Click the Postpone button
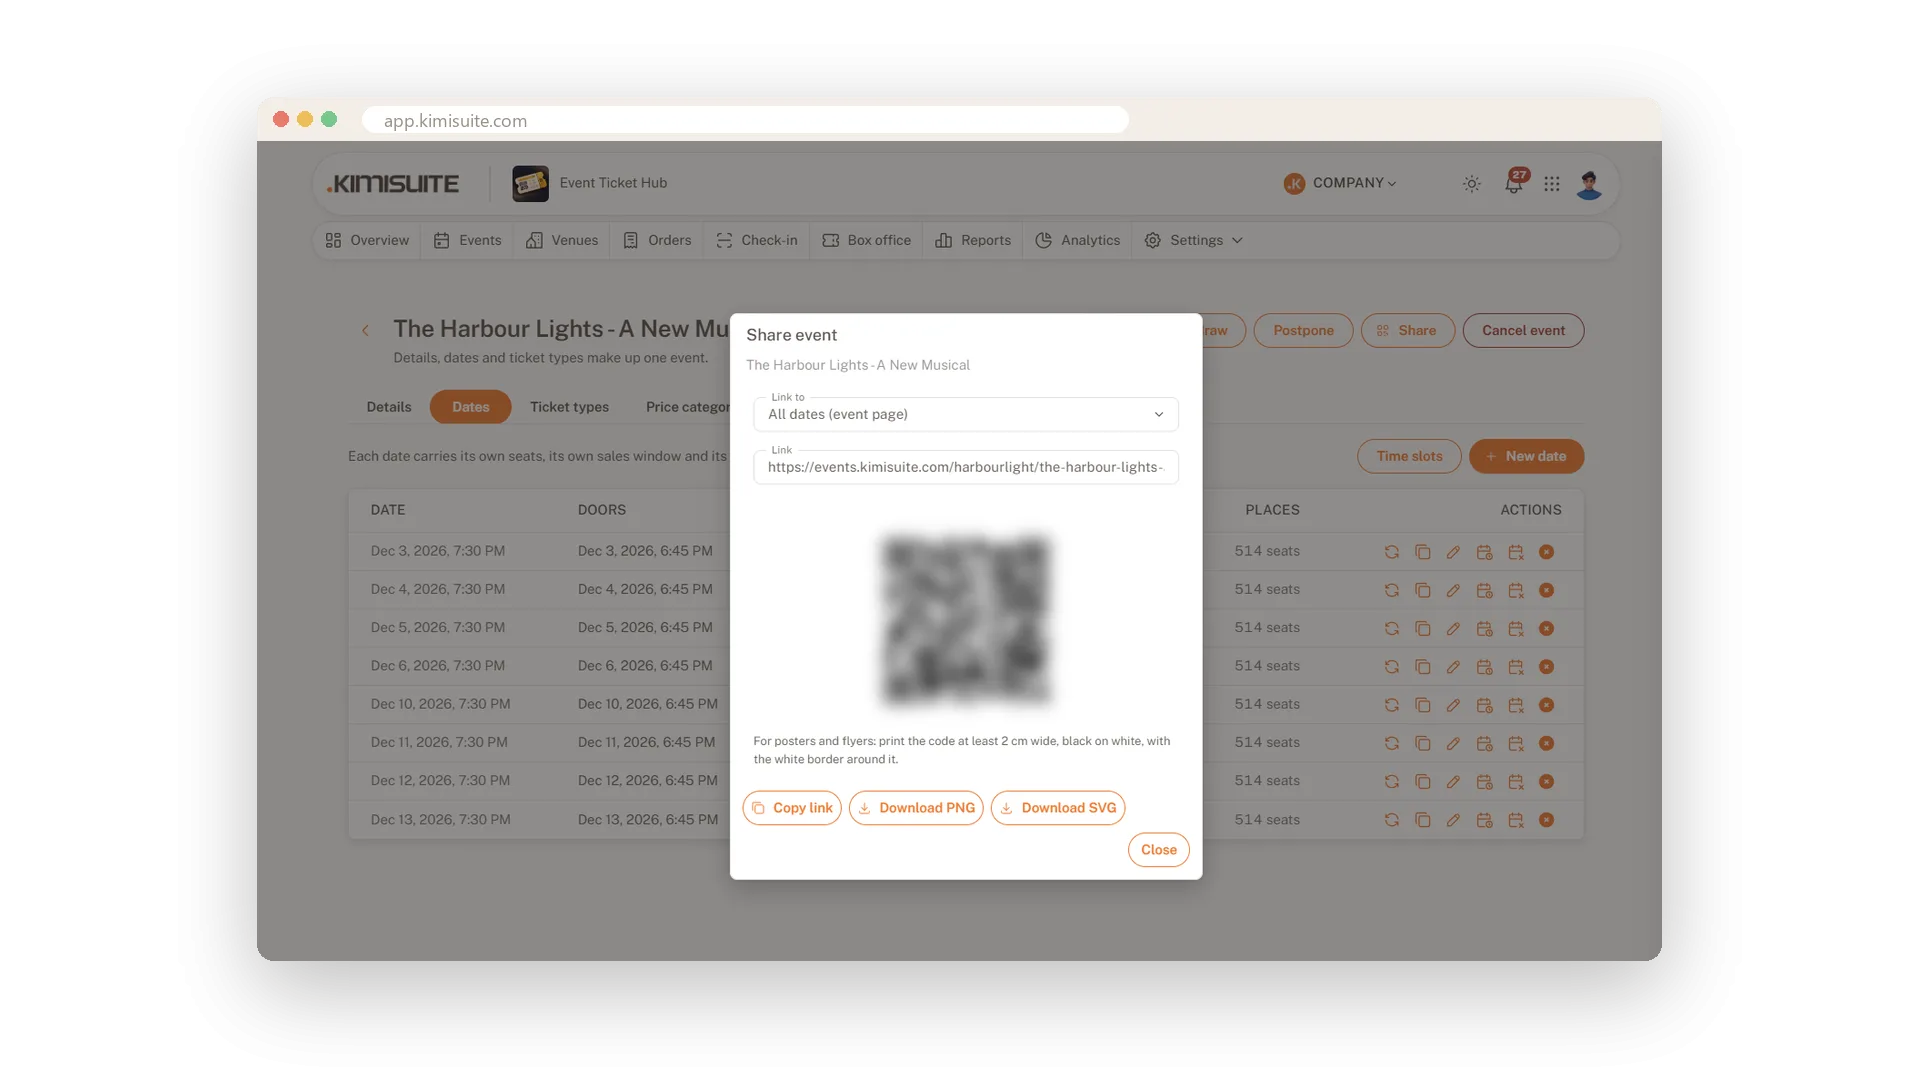The height and width of the screenshot is (1080, 1920). tap(1303, 331)
